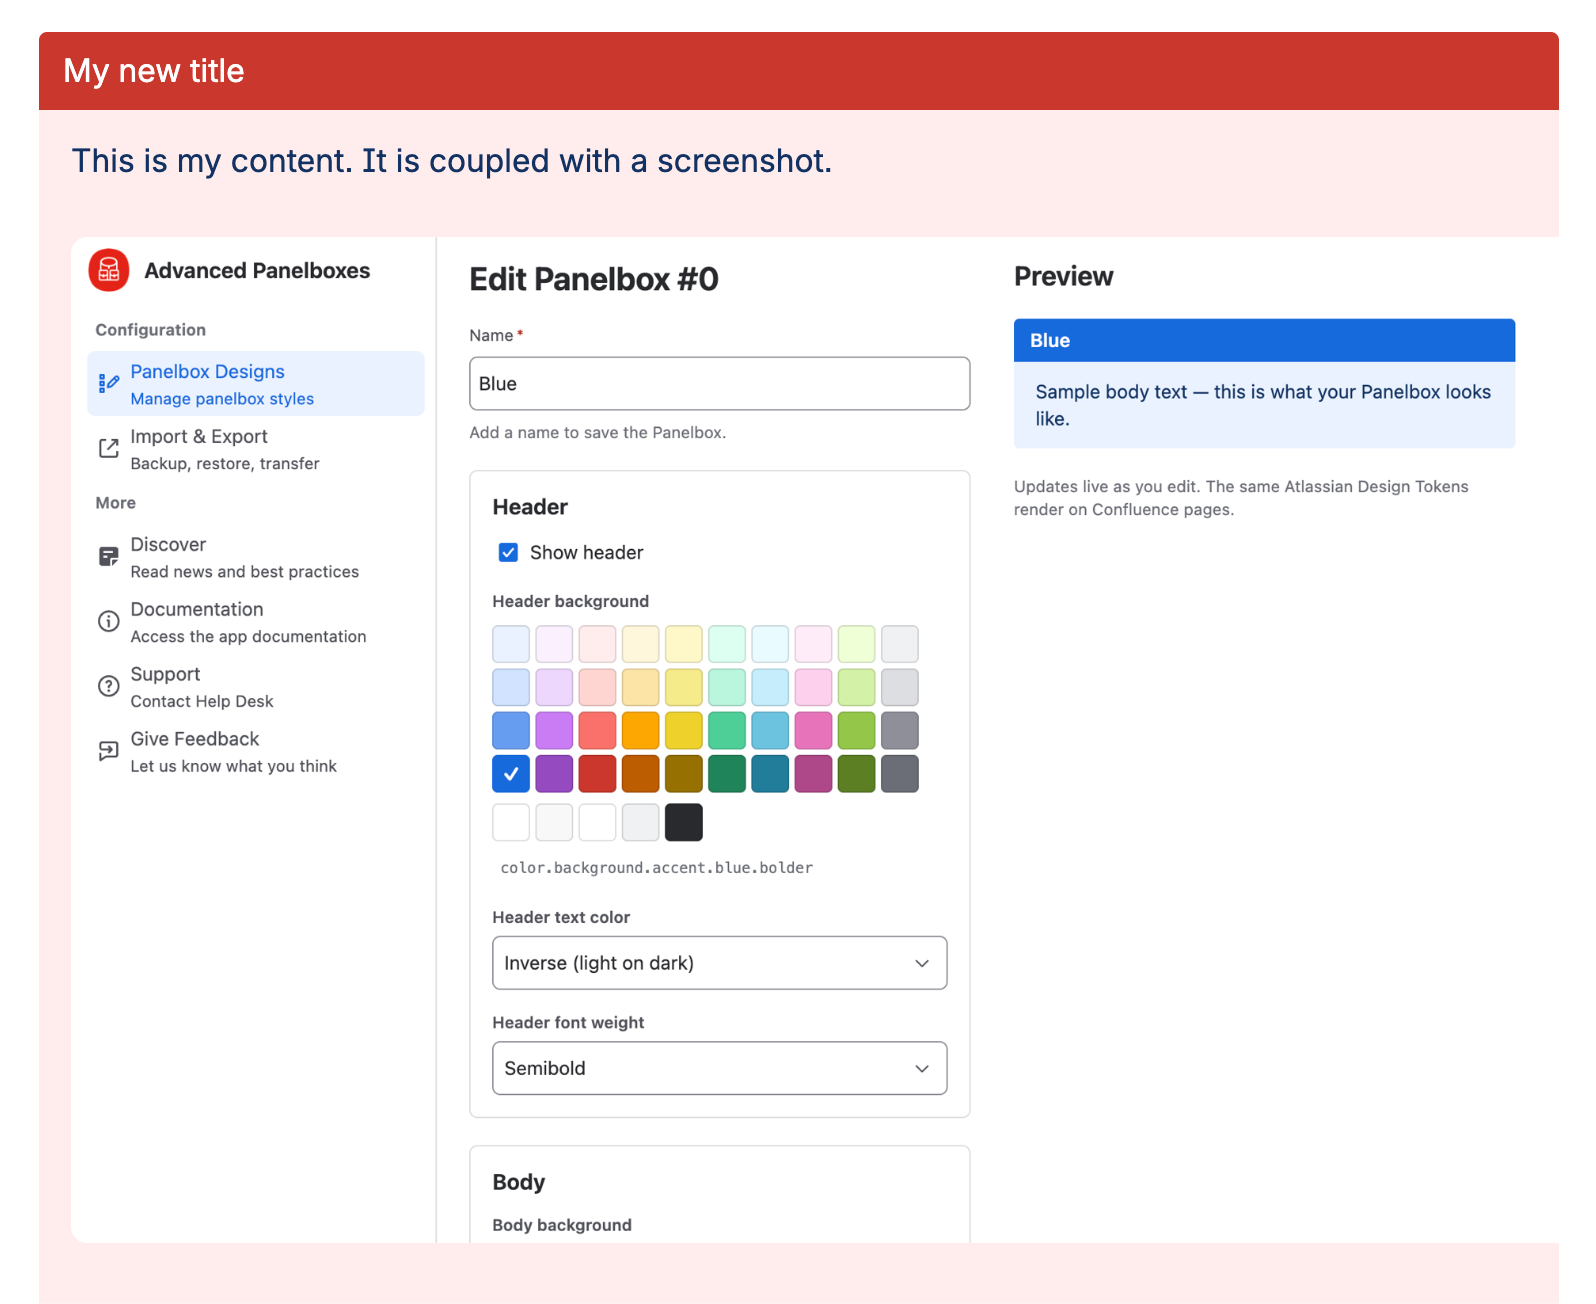
Task: Open the Discover menu entry
Action: (256, 557)
